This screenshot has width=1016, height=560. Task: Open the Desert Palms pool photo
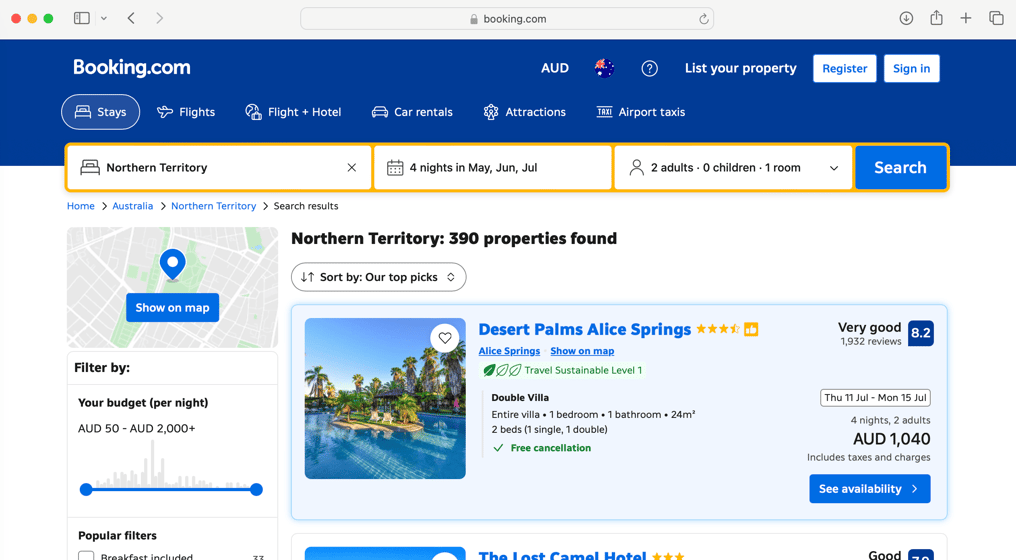(x=385, y=398)
